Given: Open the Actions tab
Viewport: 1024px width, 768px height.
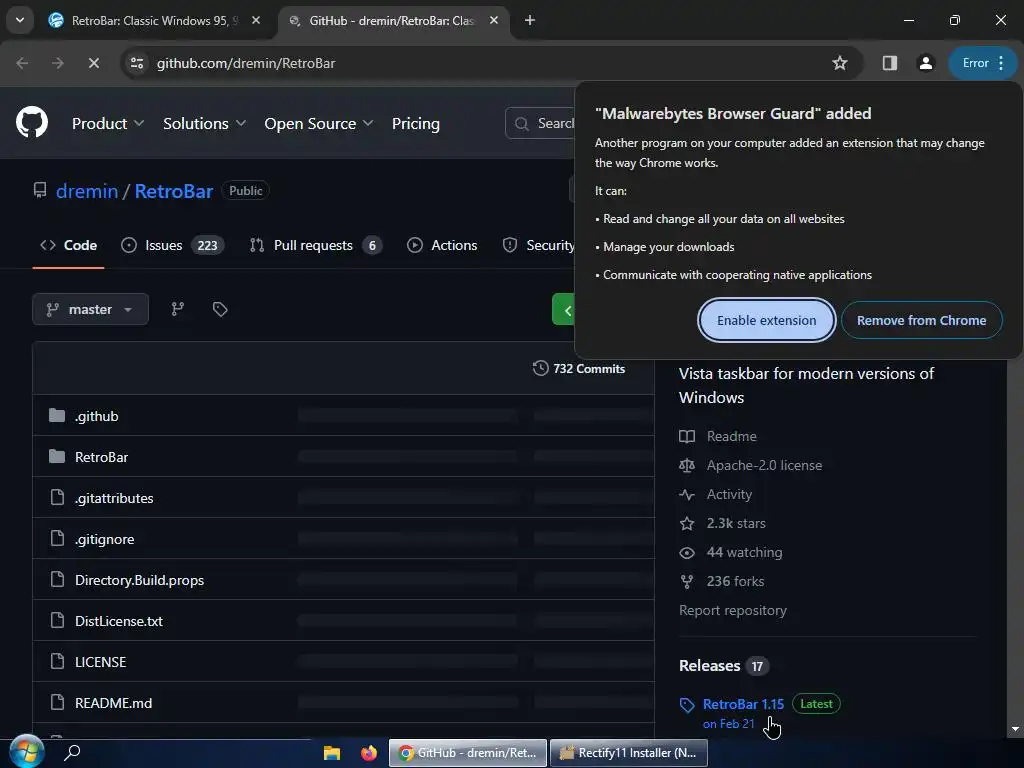Looking at the screenshot, I should tap(442, 245).
